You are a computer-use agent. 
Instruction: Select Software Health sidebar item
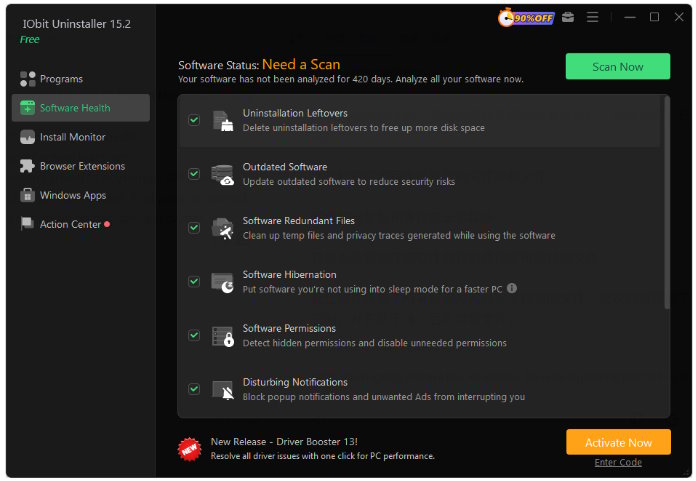[x=81, y=108]
